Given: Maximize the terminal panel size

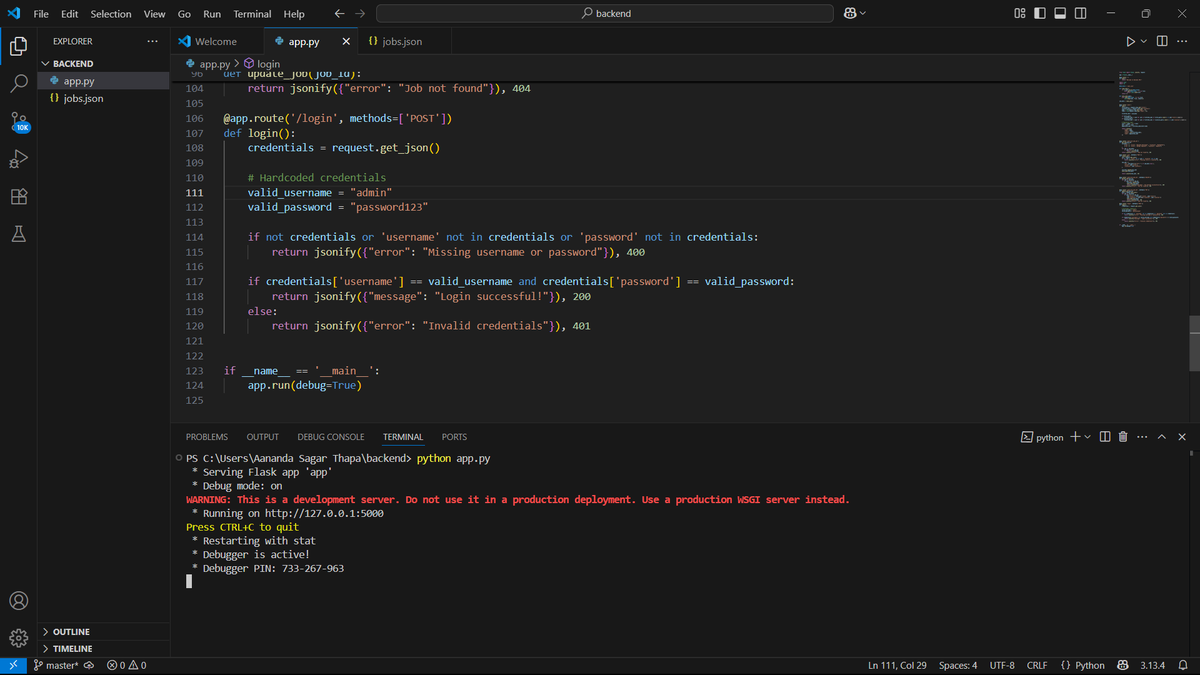Looking at the screenshot, I should (1162, 437).
